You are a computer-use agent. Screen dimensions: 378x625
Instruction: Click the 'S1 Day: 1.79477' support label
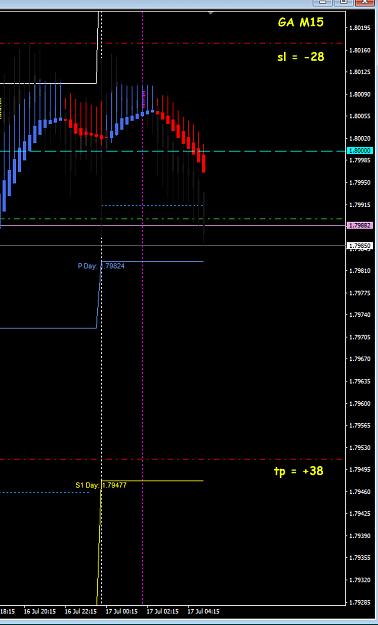(101, 485)
